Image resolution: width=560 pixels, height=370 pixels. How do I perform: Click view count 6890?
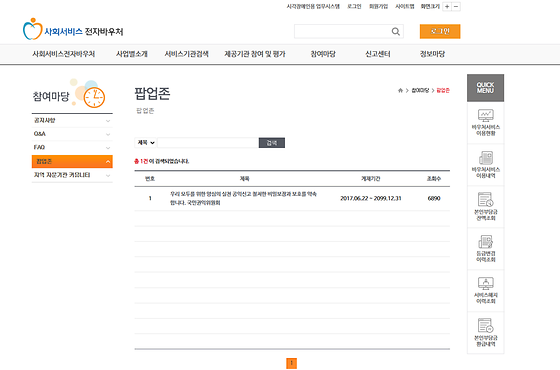434,198
